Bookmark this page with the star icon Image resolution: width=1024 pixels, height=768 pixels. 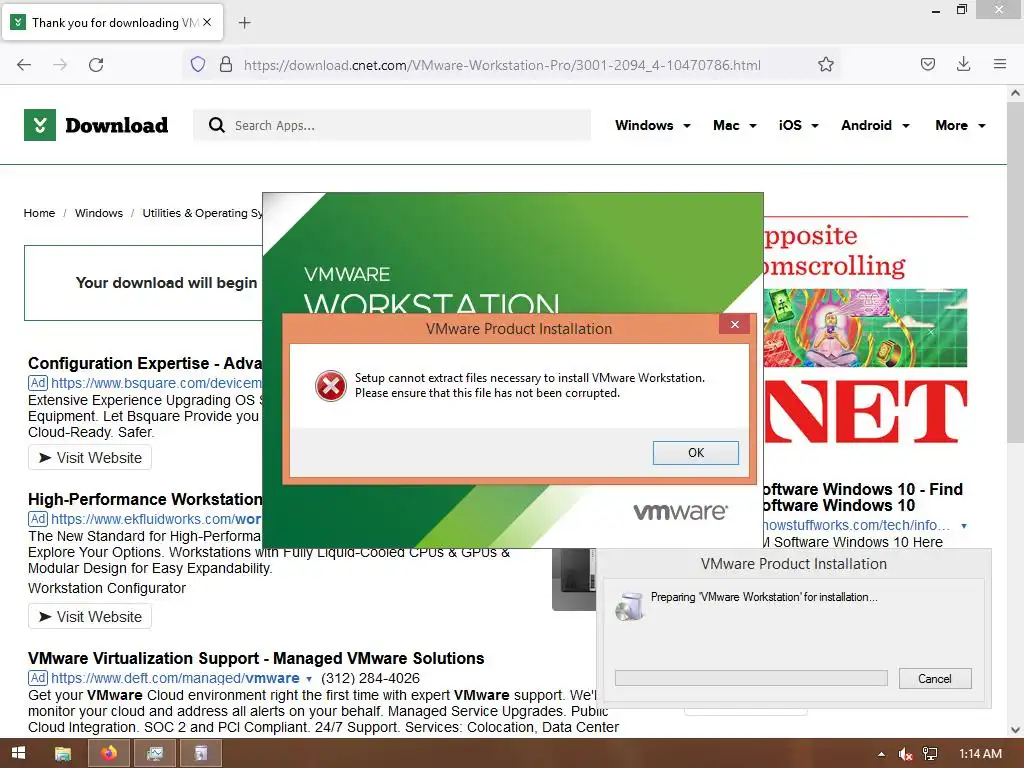(x=825, y=64)
